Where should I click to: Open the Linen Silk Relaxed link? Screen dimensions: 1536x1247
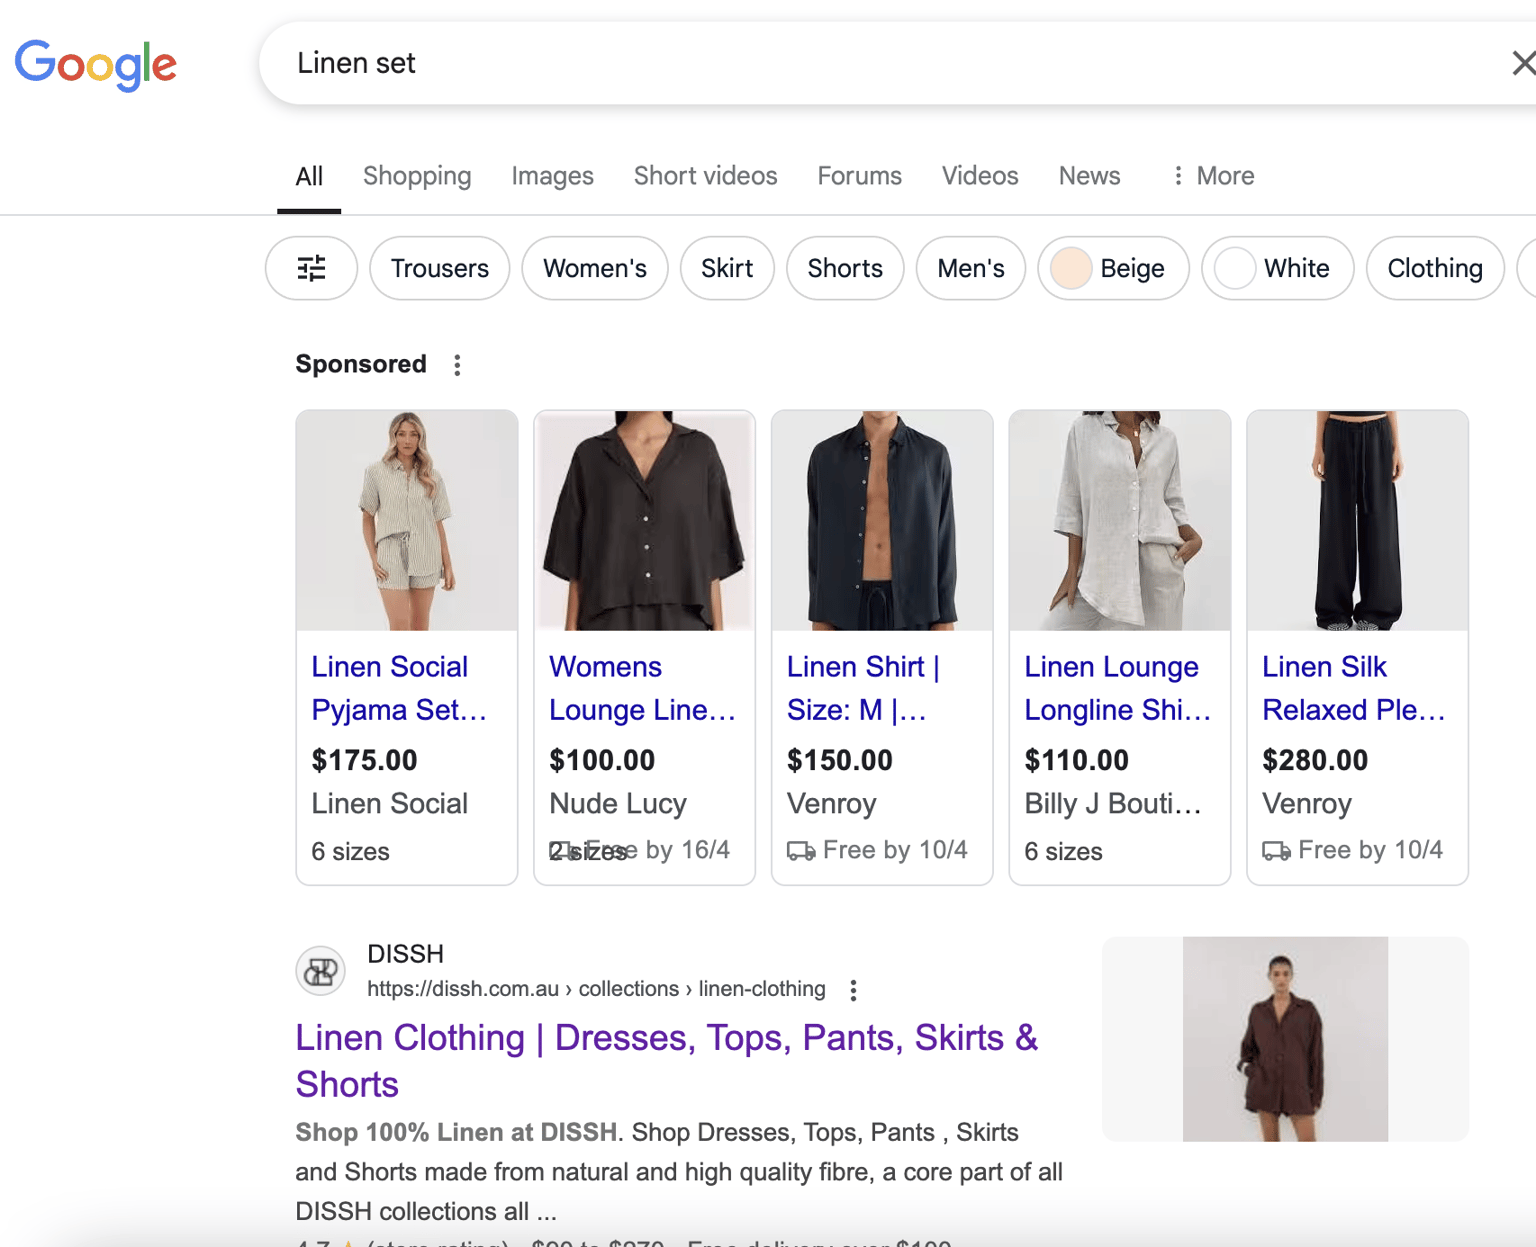point(1354,688)
